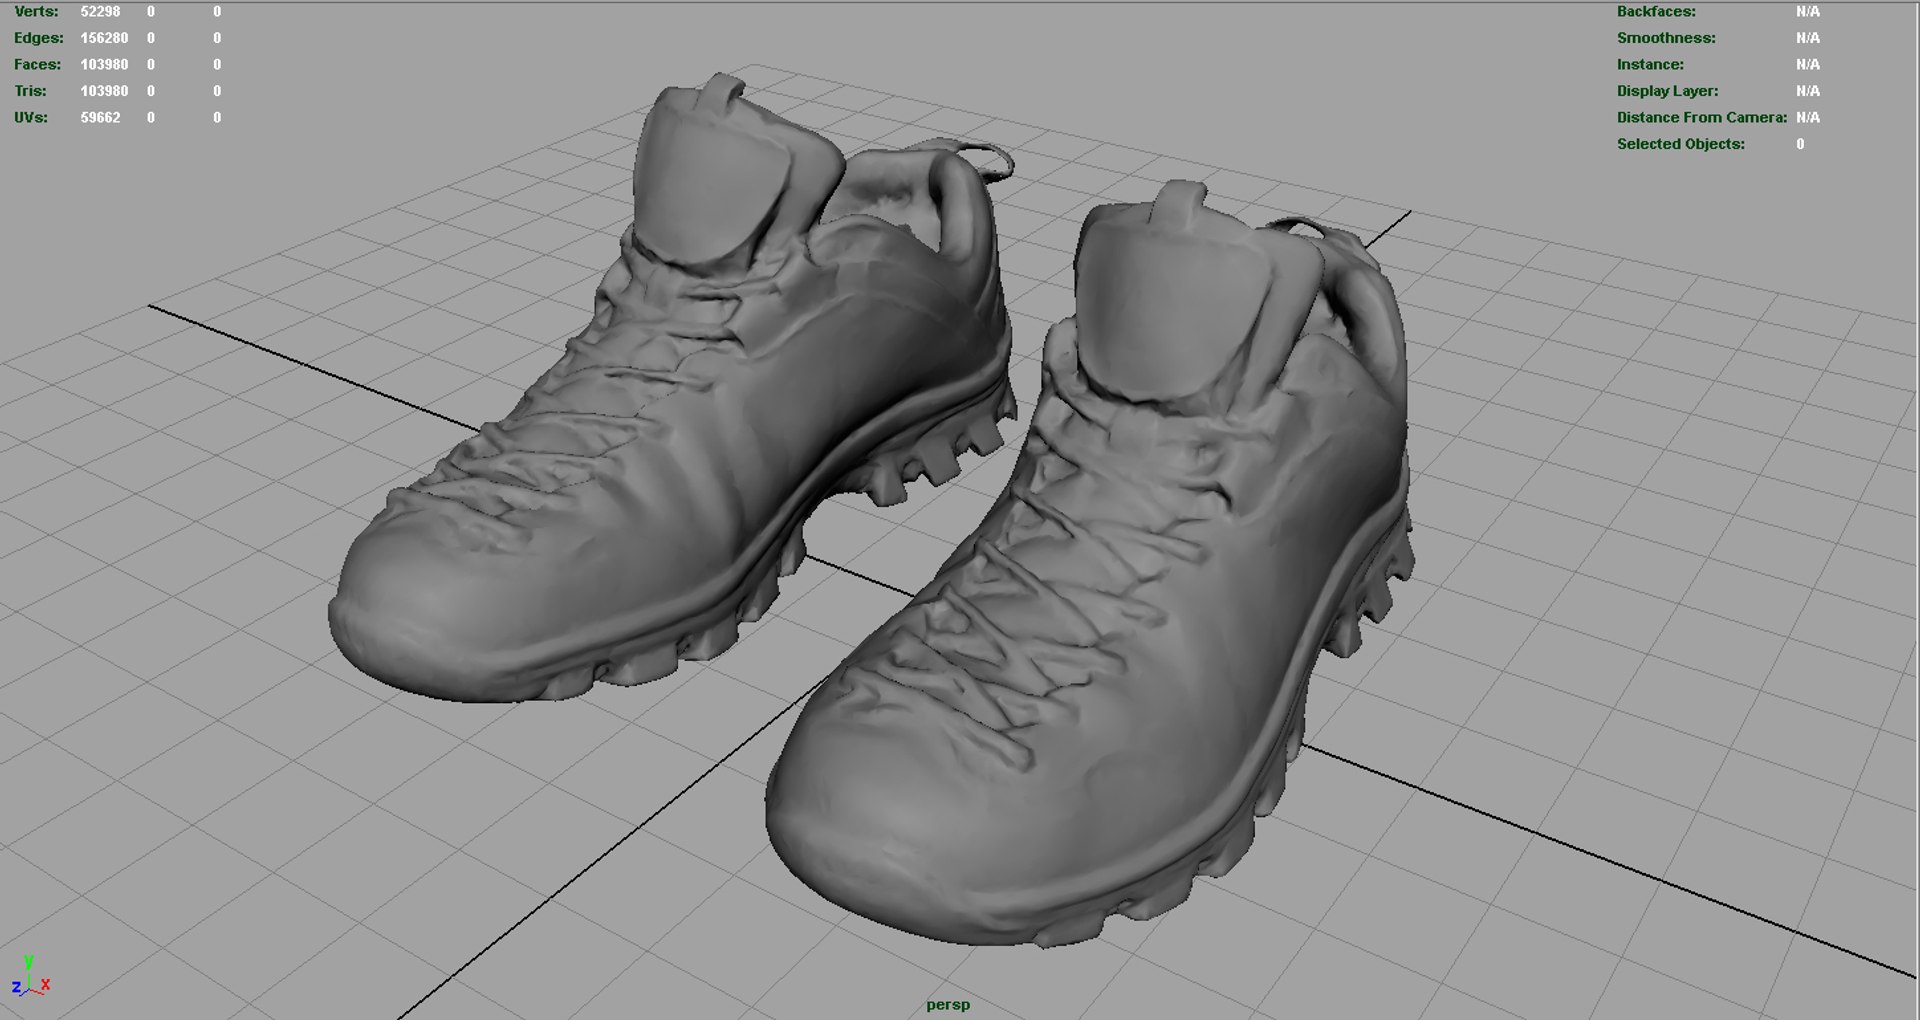Click the XYZ axis orientation gizmo
Image resolution: width=1920 pixels, height=1020 pixels.
31,977
